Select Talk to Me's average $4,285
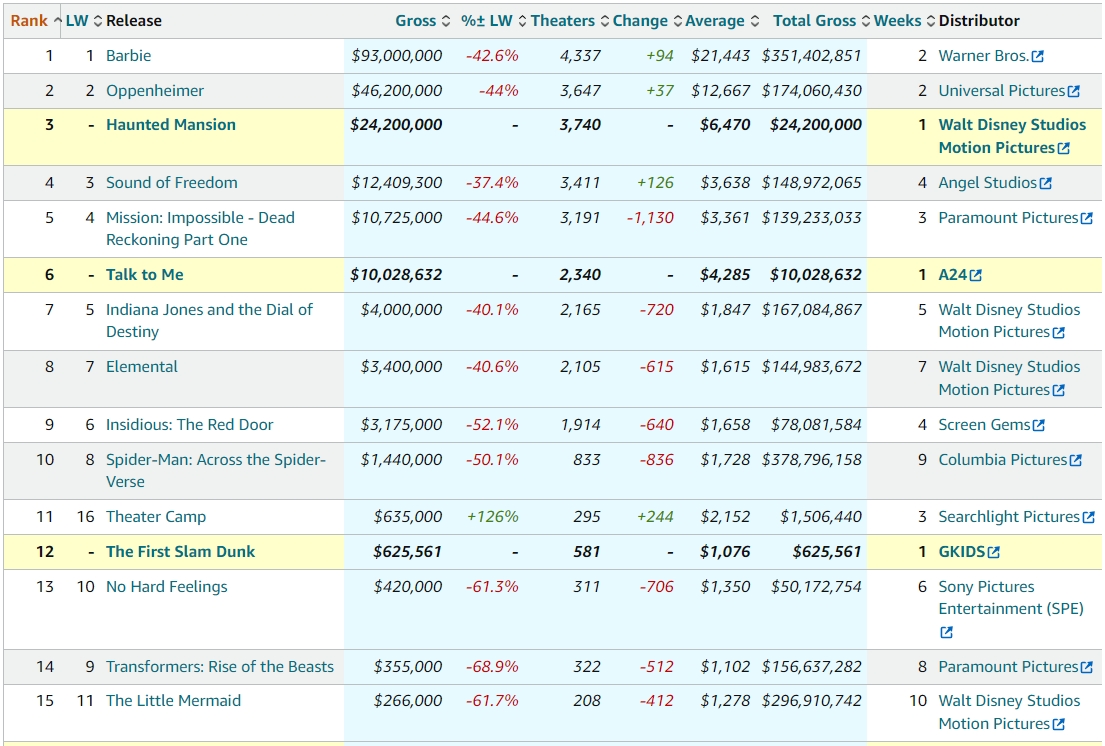This screenshot has height=746, width=1105. click(x=725, y=275)
